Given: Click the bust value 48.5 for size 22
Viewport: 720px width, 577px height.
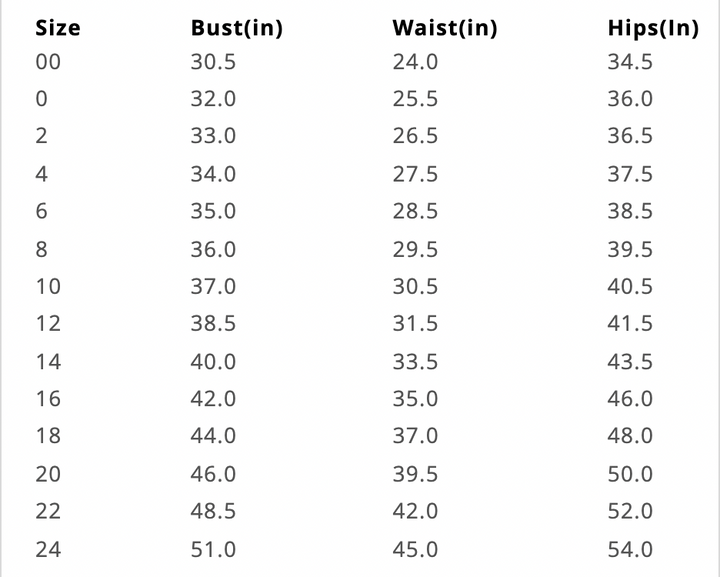Looking at the screenshot, I should pyautogui.click(x=213, y=511).
